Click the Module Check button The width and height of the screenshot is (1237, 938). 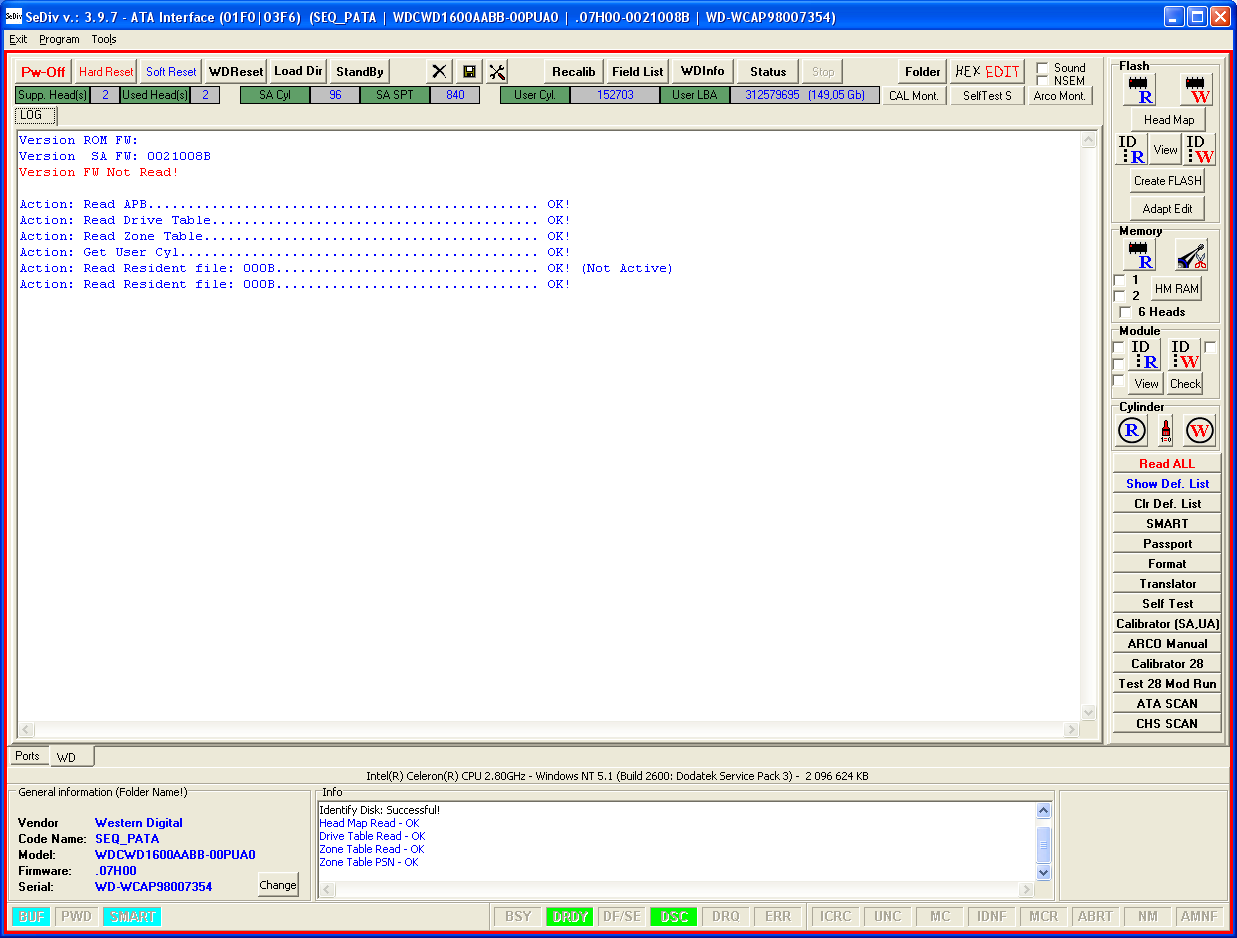(1185, 384)
